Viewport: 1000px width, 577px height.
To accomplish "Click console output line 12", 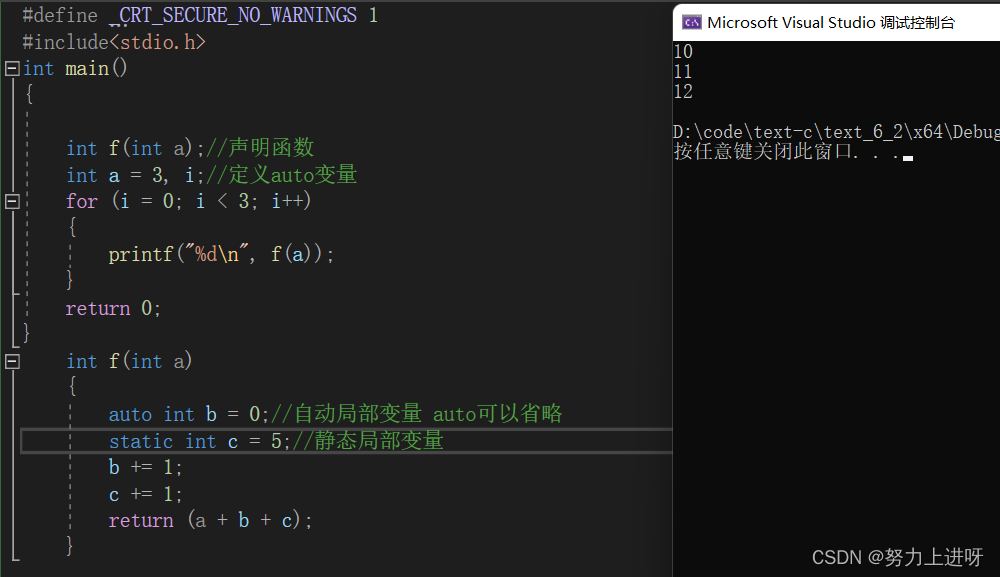I will click(x=683, y=92).
